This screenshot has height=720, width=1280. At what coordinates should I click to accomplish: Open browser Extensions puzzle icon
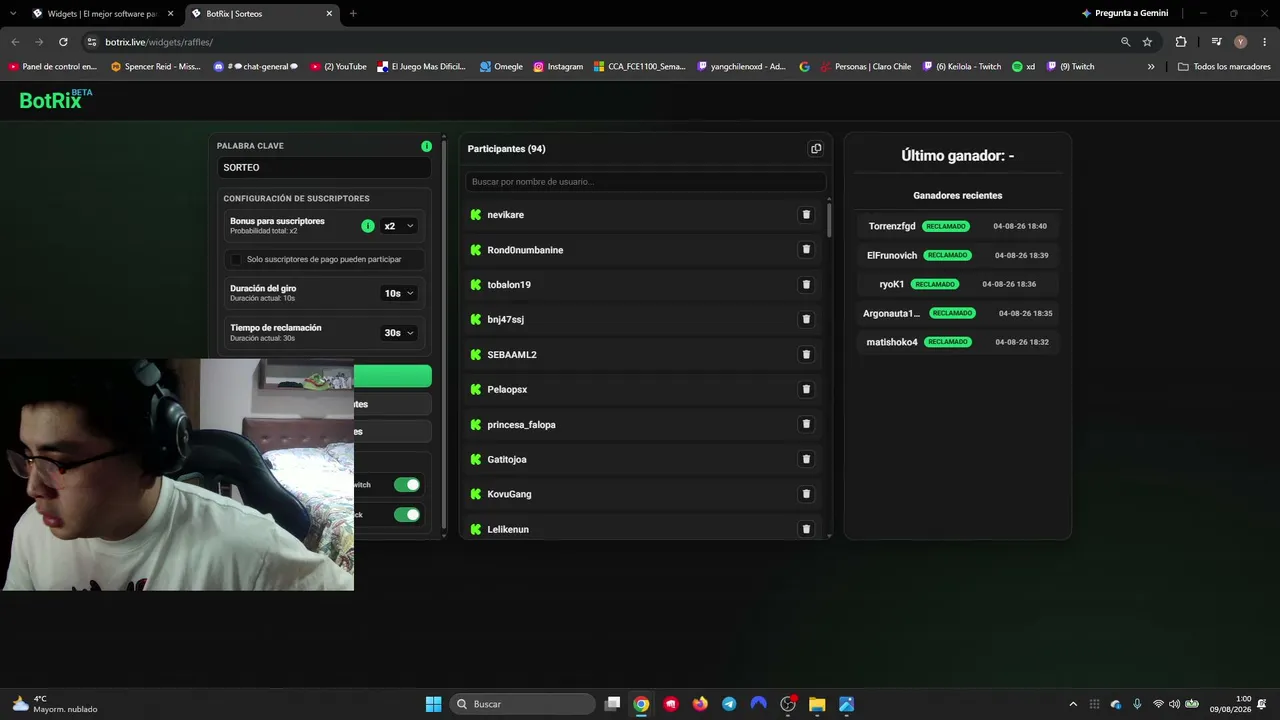pyautogui.click(x=1181, y=42)
